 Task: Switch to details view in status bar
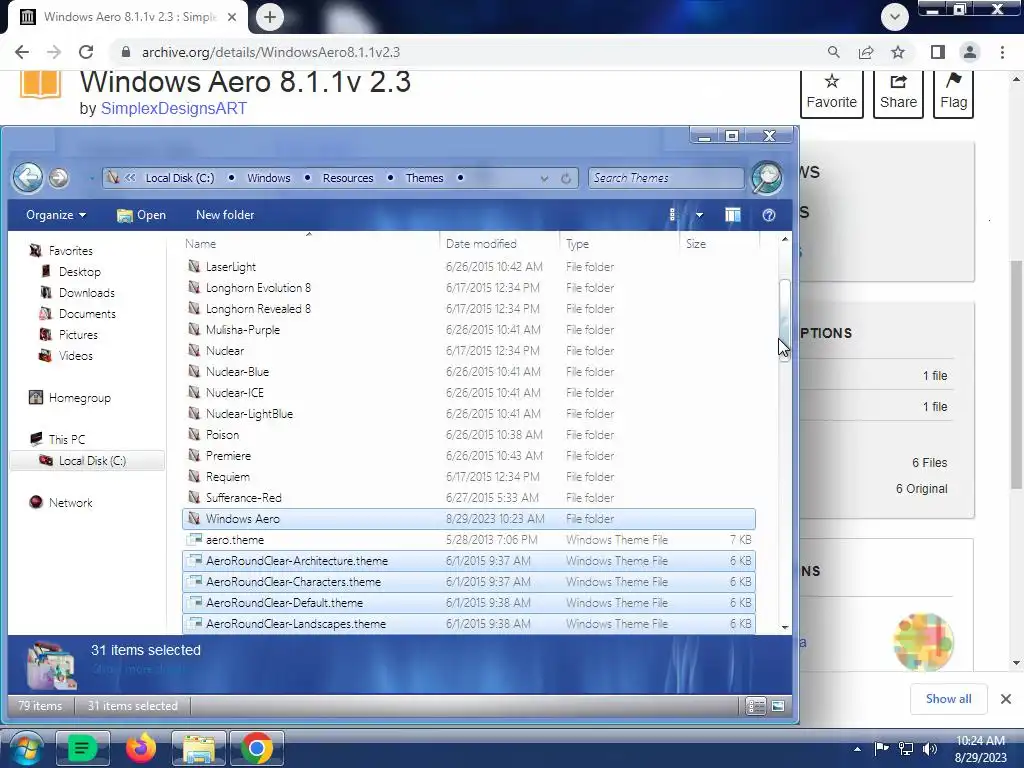pos(756,706)
